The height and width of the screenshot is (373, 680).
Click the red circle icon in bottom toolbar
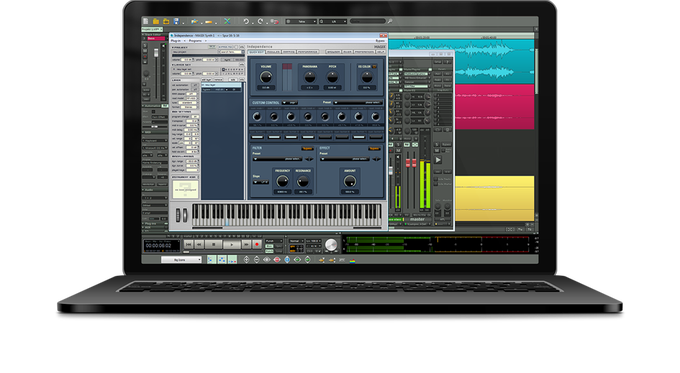click(x=277, y=260)
